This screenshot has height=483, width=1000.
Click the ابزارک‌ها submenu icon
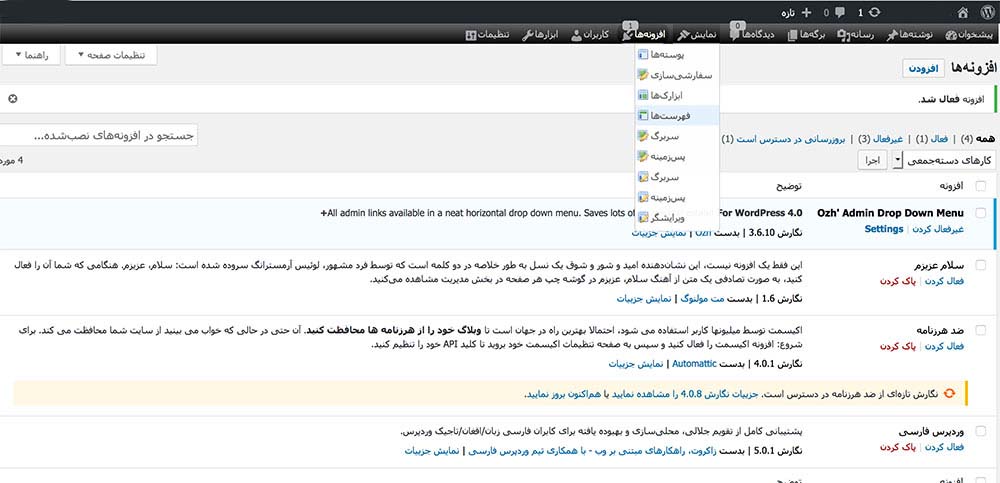point(643,95)
